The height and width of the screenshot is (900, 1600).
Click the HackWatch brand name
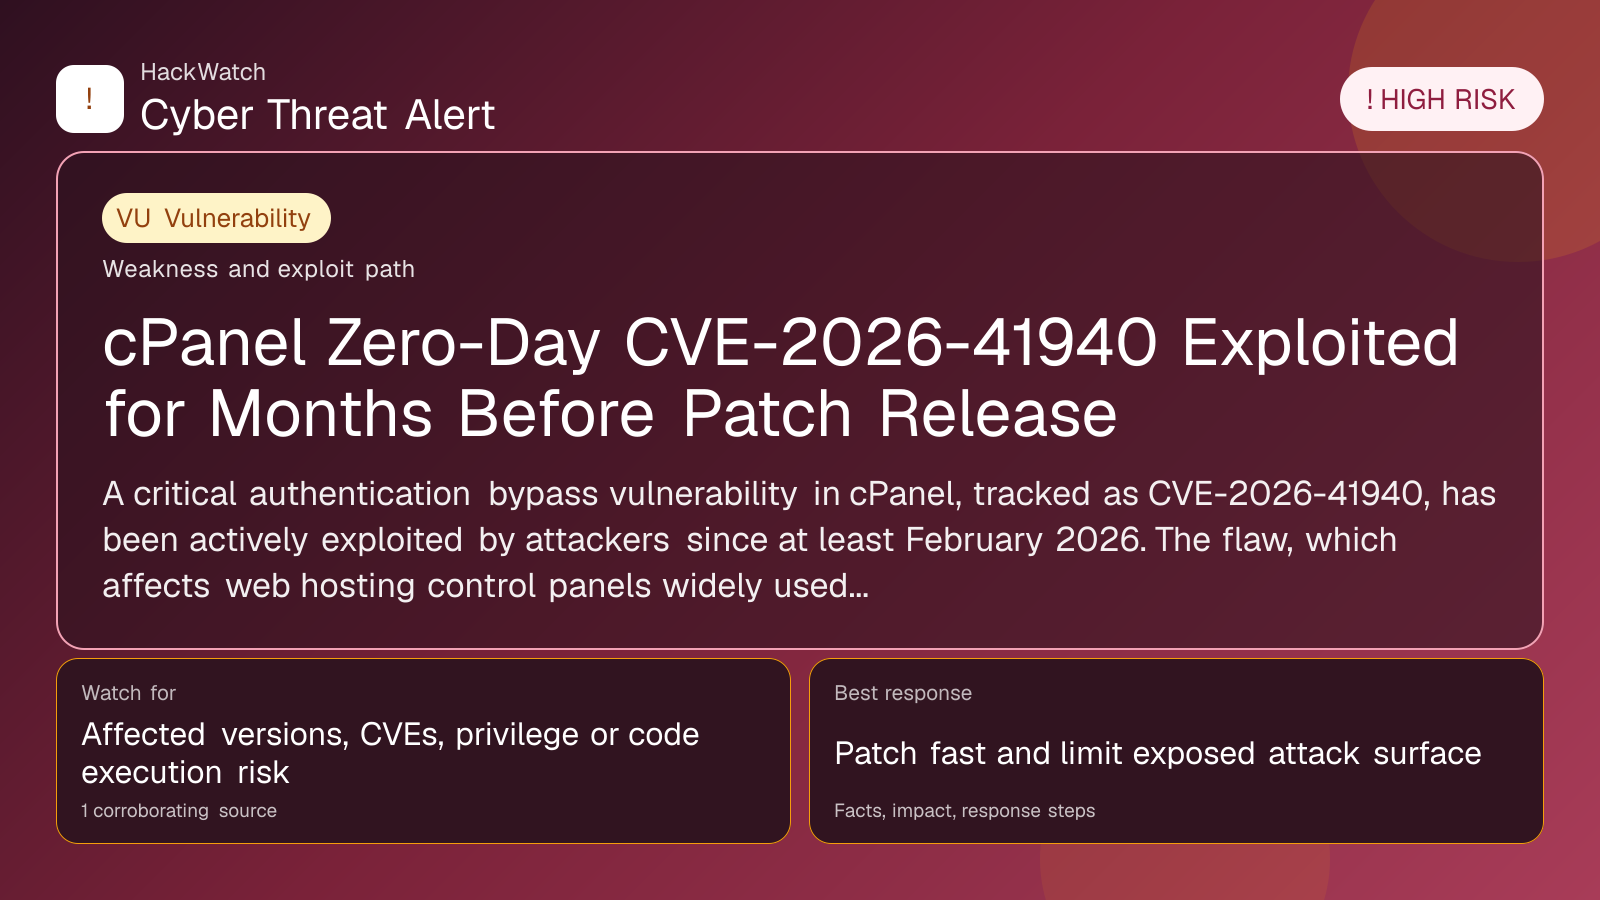coord(203,72)
